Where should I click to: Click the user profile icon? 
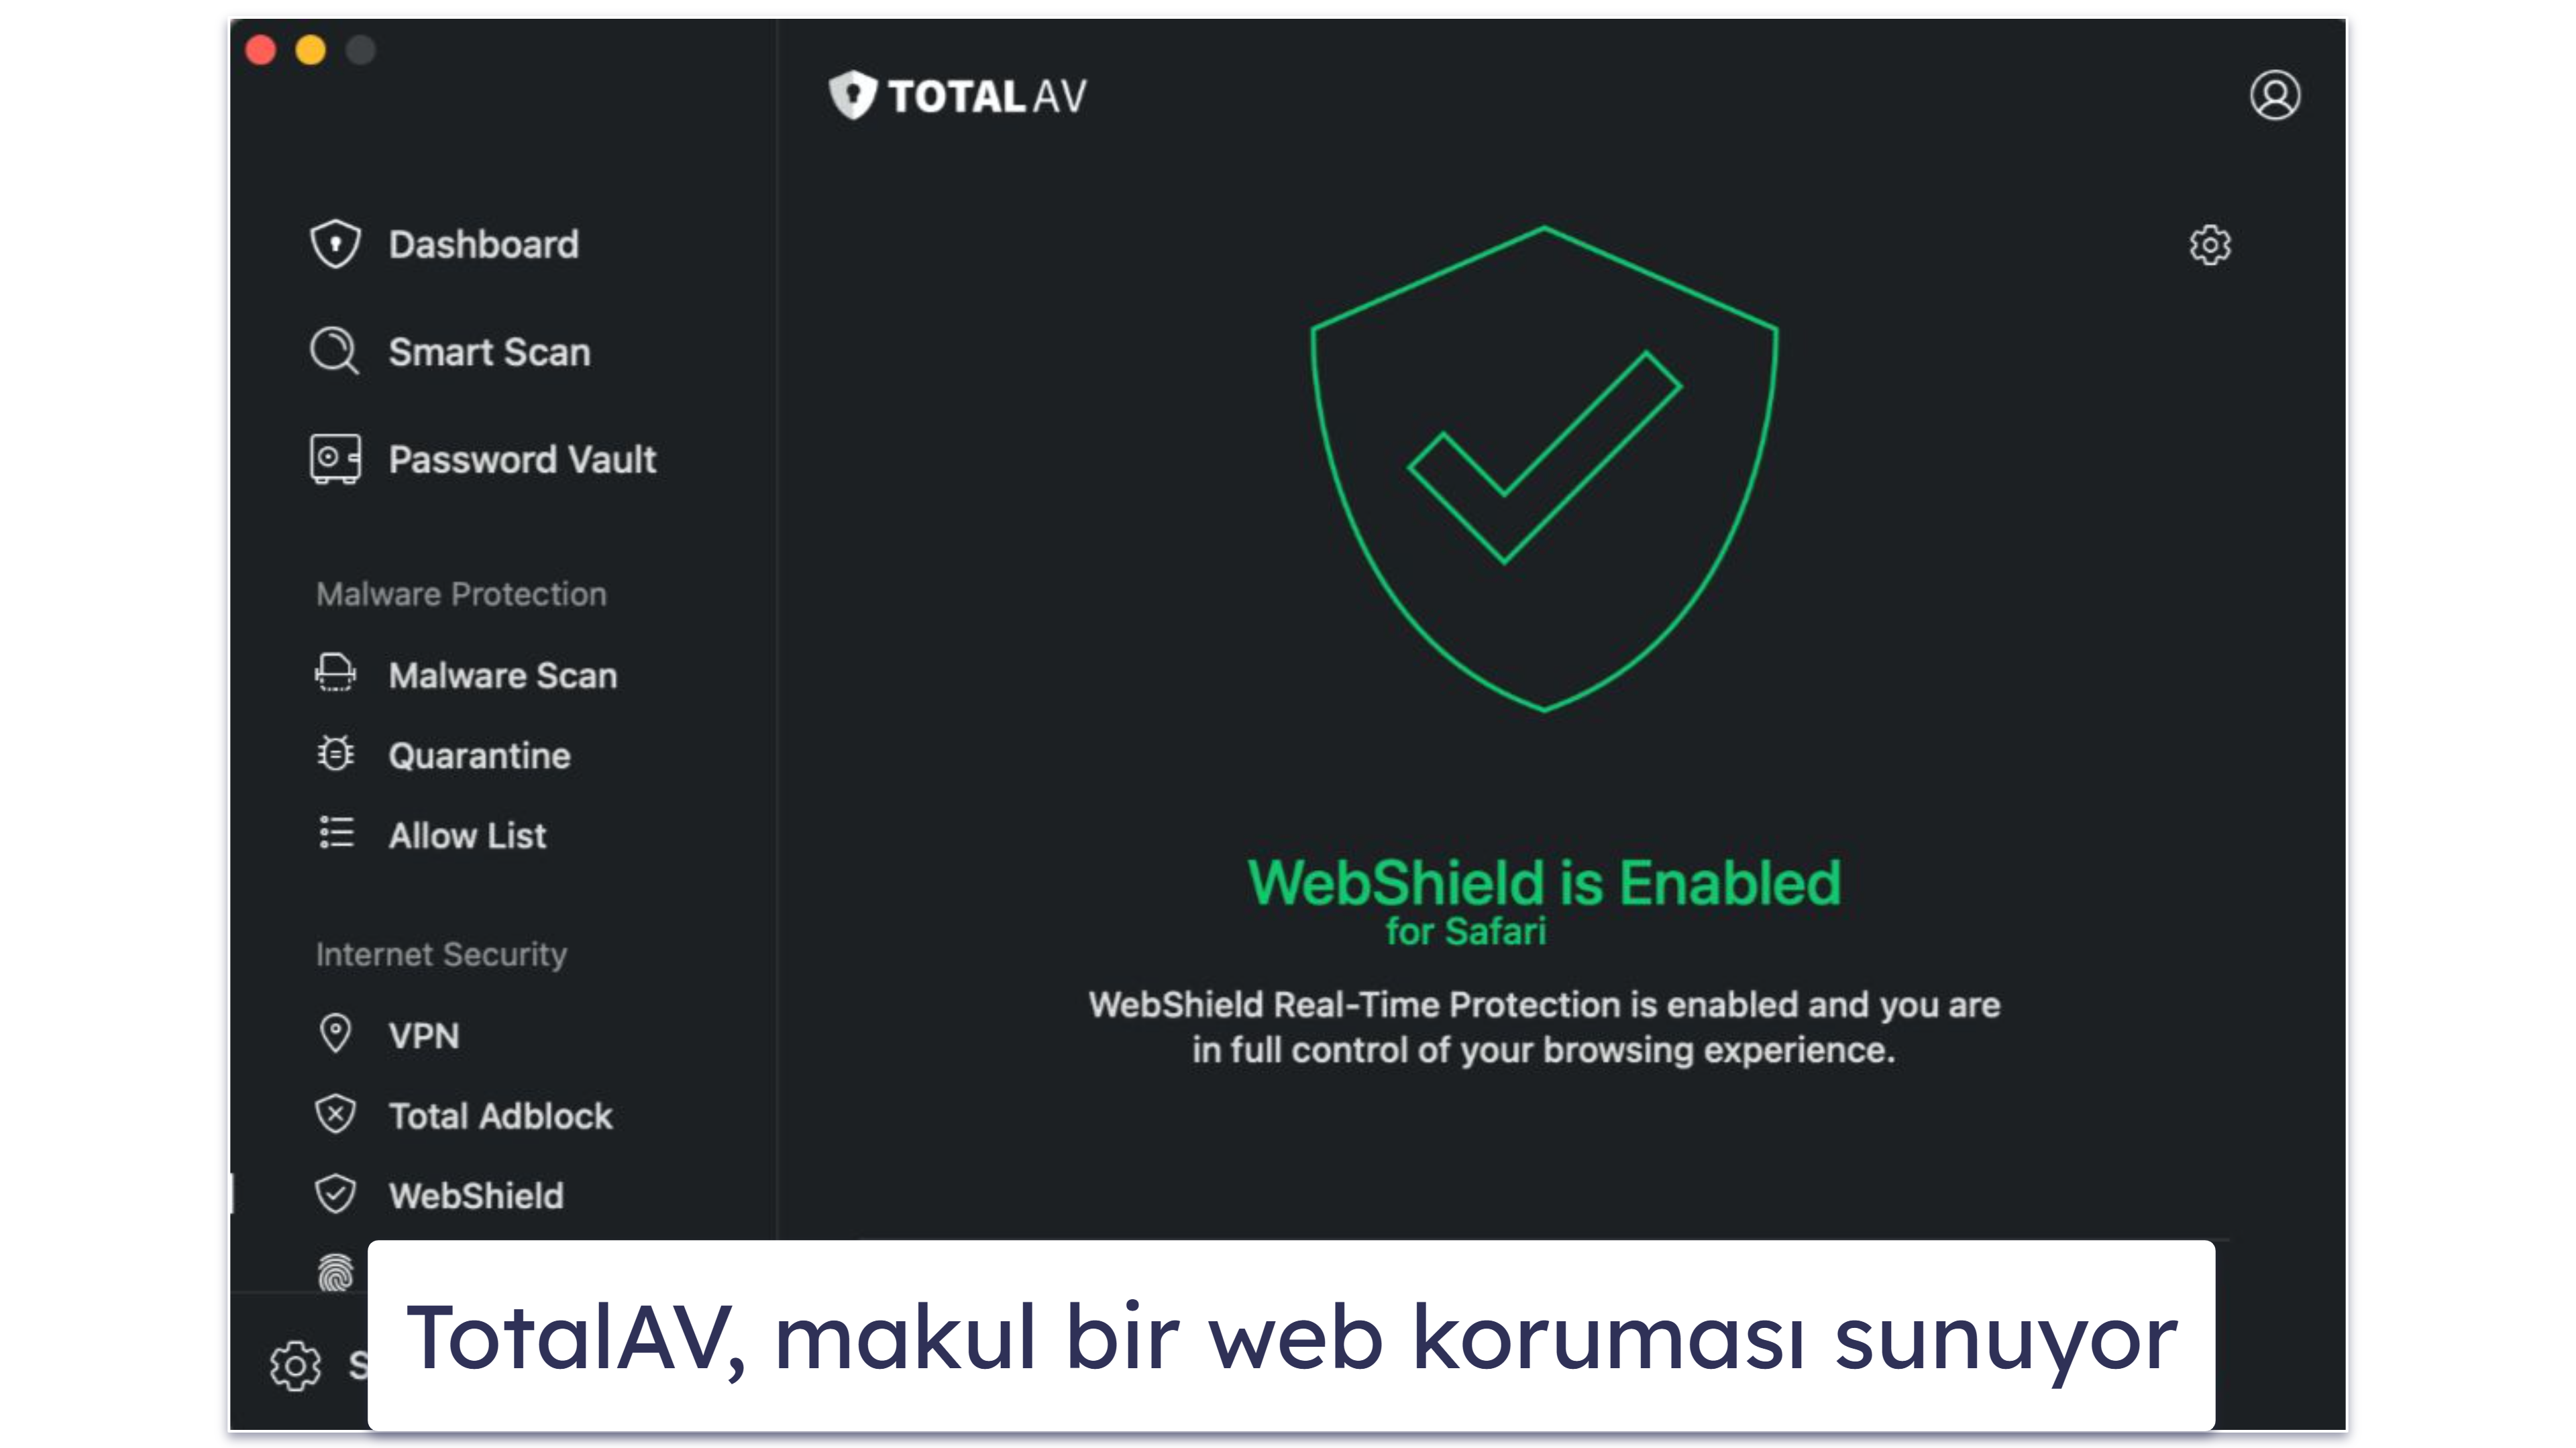tap(2275, 94)
